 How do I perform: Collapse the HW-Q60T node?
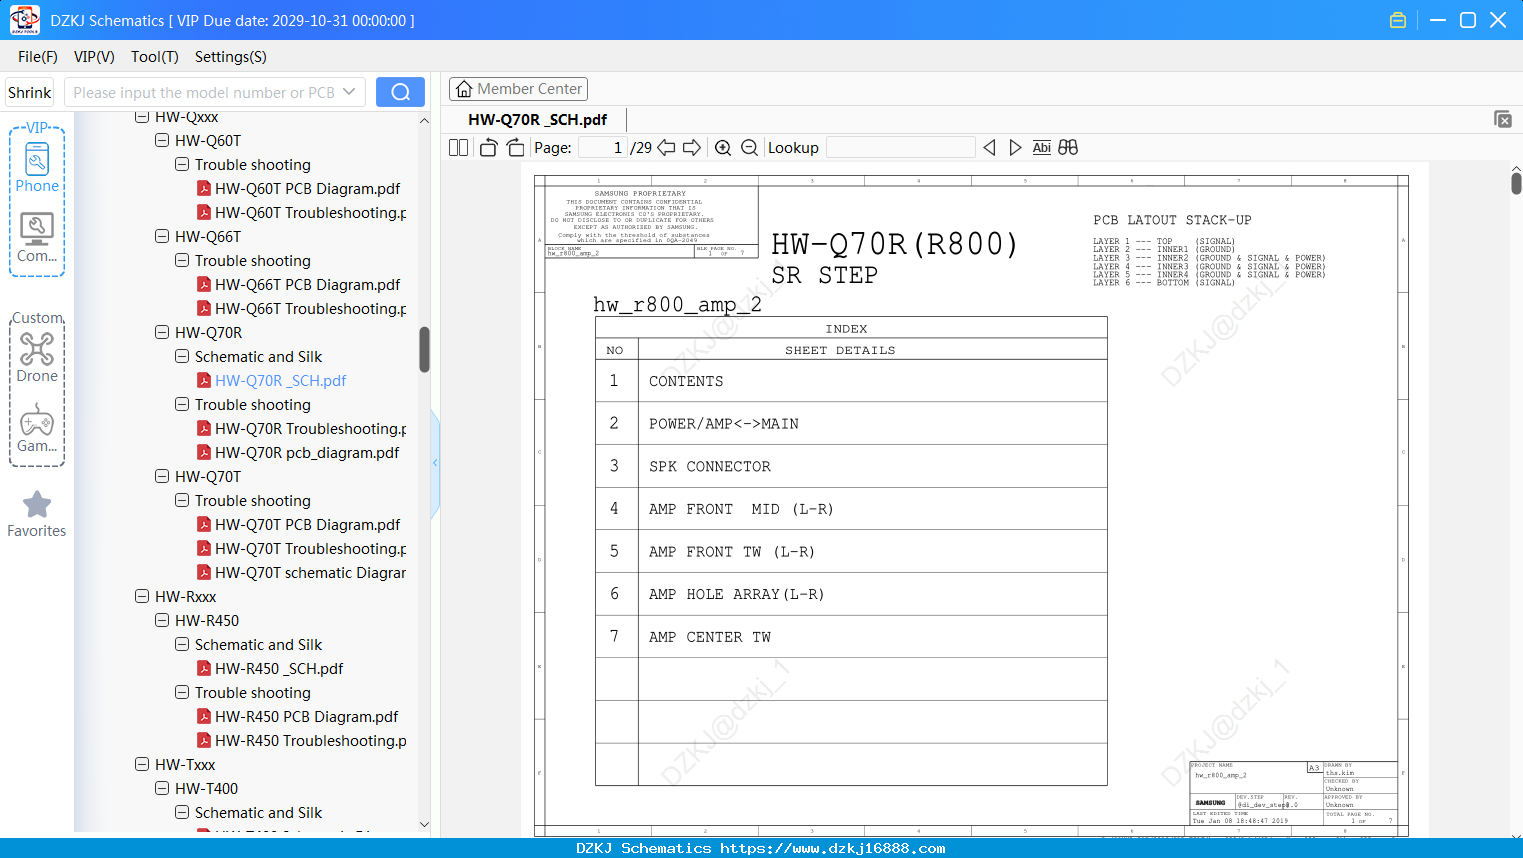[162, 141]
